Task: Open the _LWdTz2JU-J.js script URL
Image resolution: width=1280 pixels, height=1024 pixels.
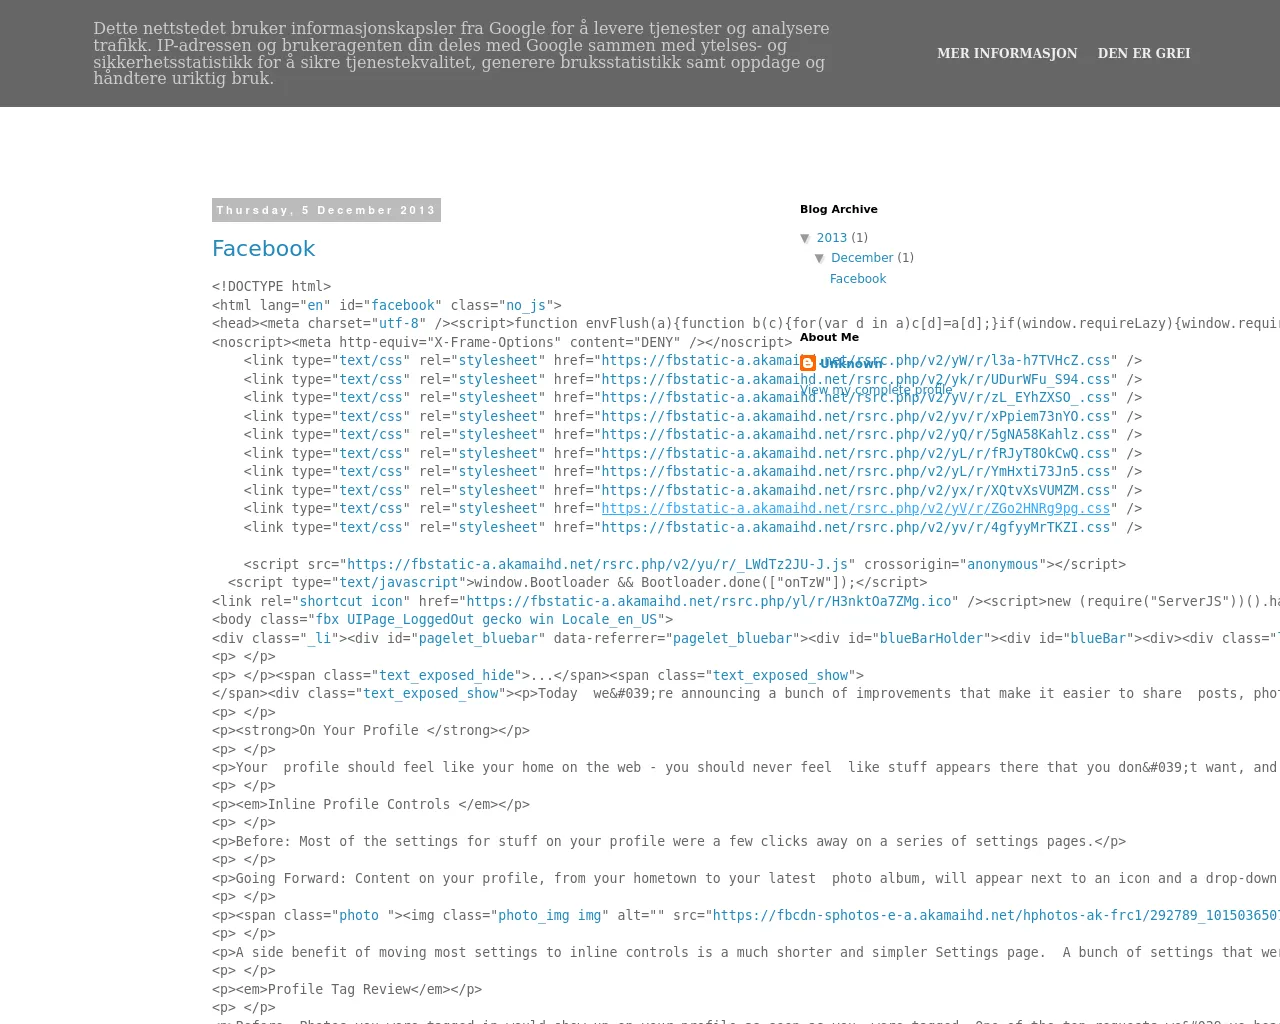Action: click(x=597, y=564)
